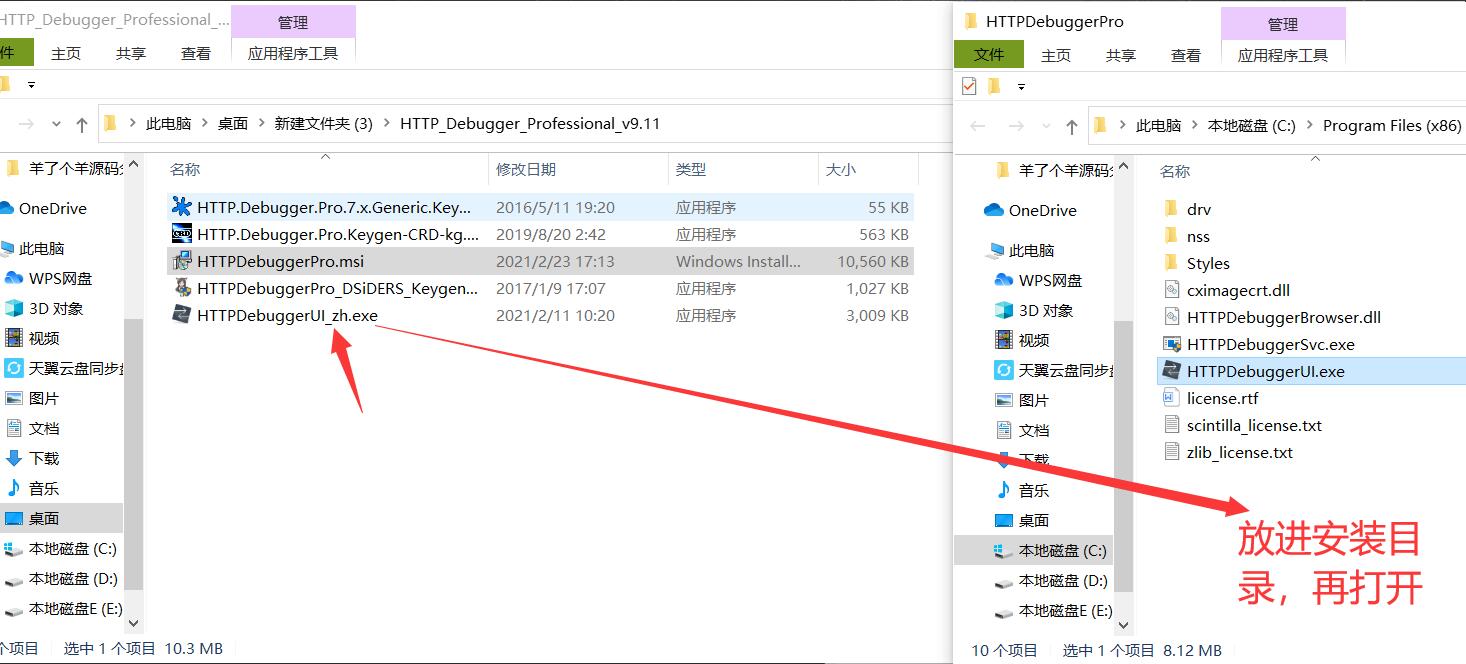Open 主页 tab in left window
This screenshot has width=1466, height=664.
[66, 54]
